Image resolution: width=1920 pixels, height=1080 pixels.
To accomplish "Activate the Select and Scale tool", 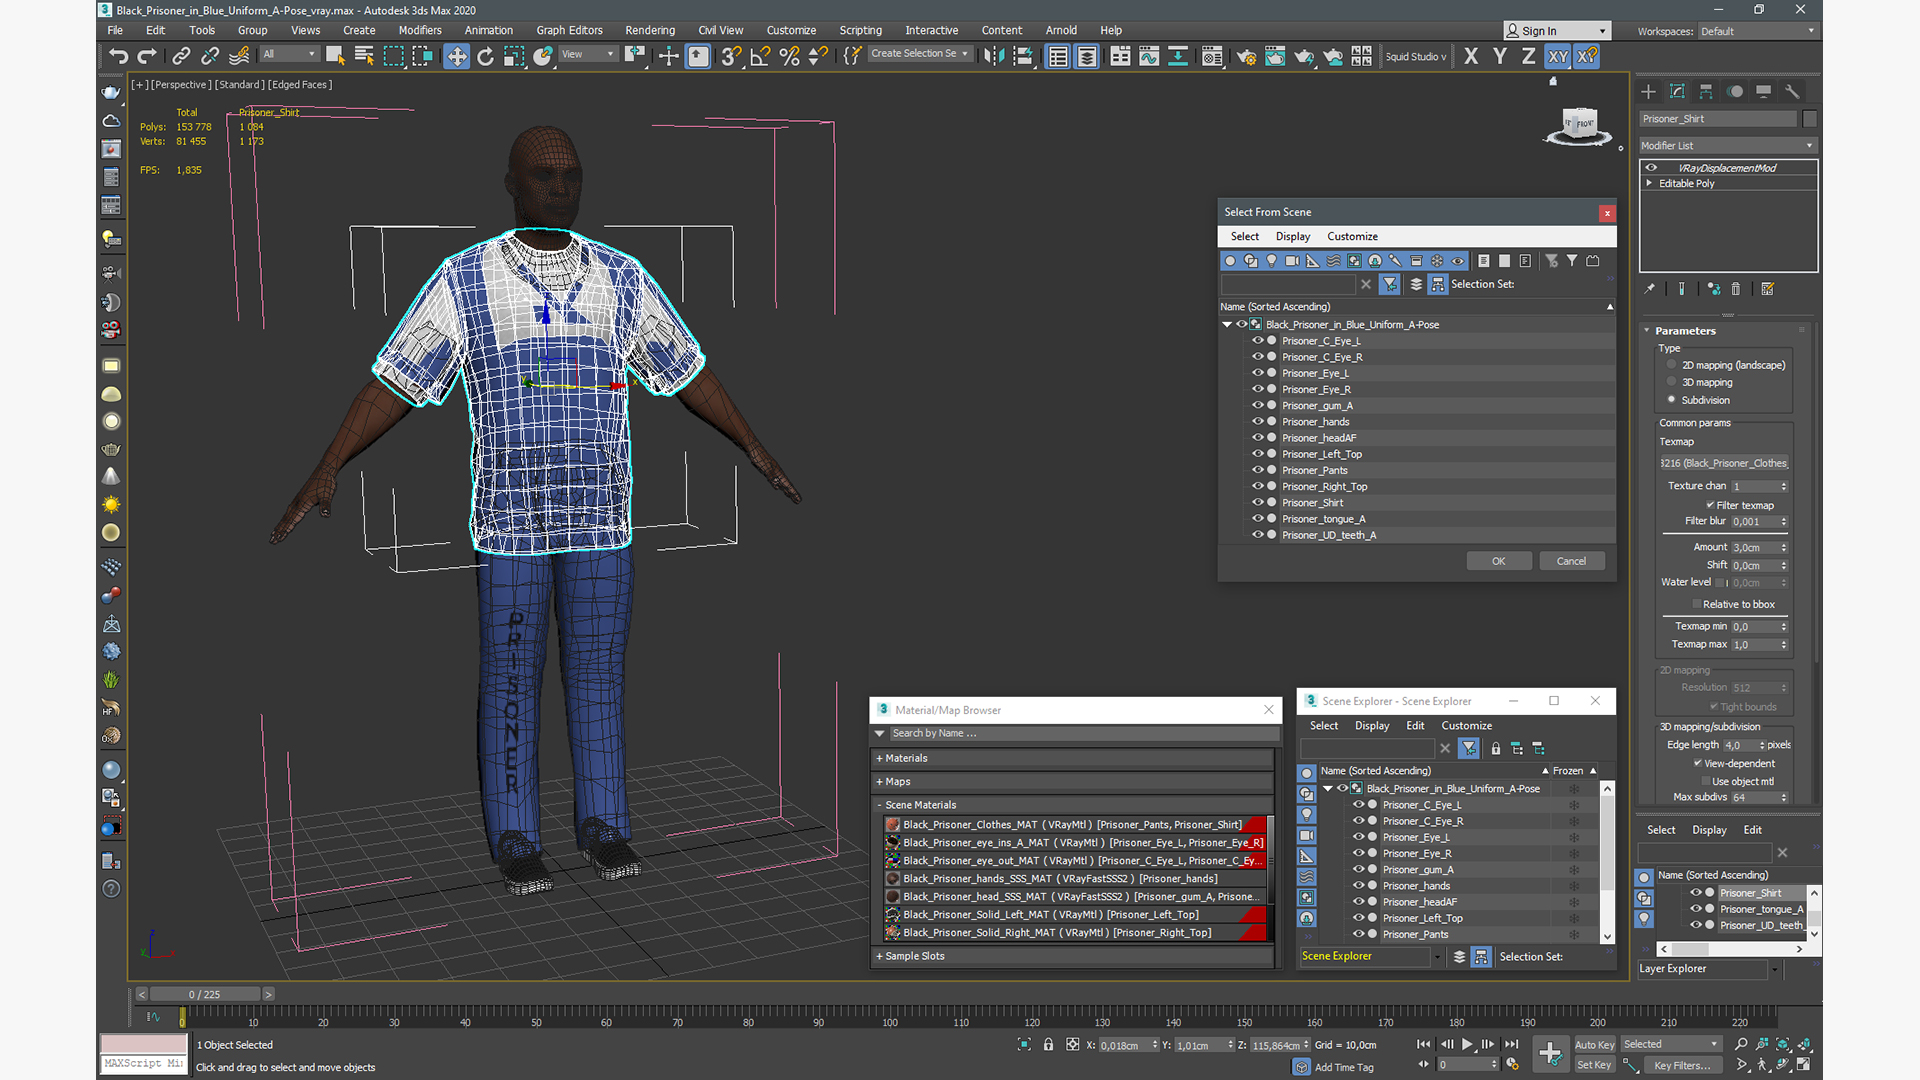I will (x=514, y=56).
